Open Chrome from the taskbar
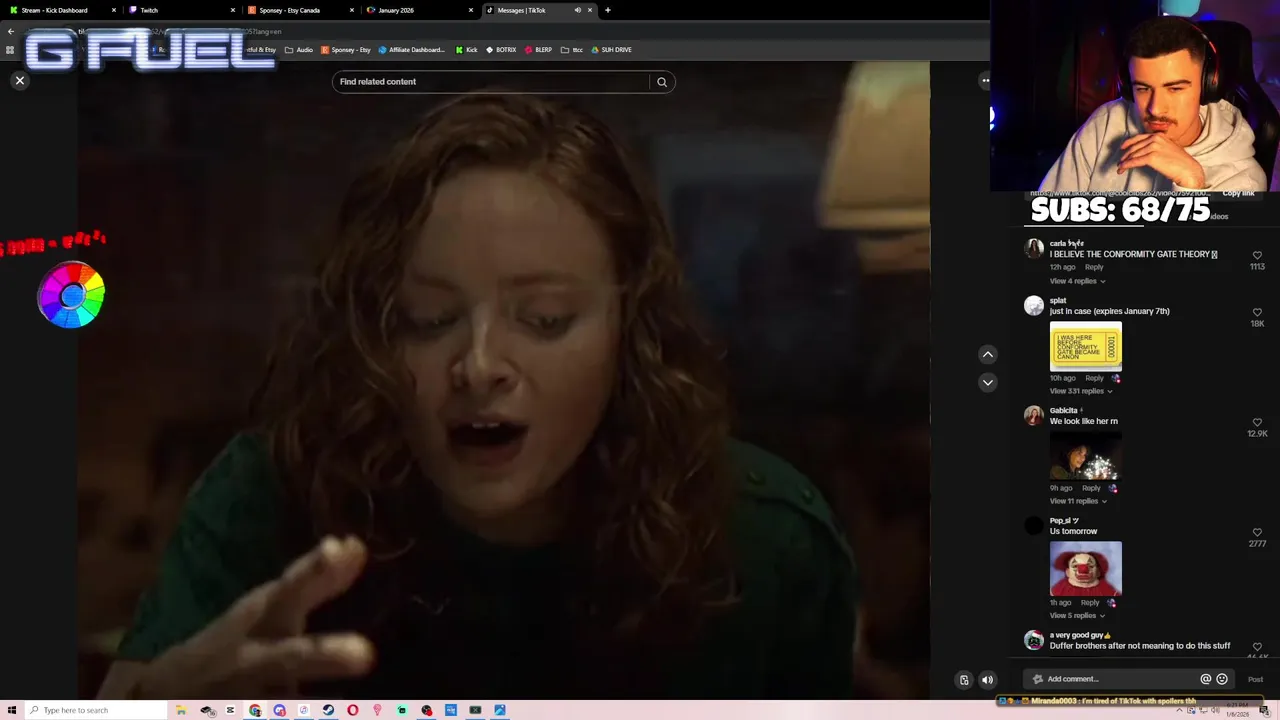This screenshot has width=1280, height=720. coord(255,710)
